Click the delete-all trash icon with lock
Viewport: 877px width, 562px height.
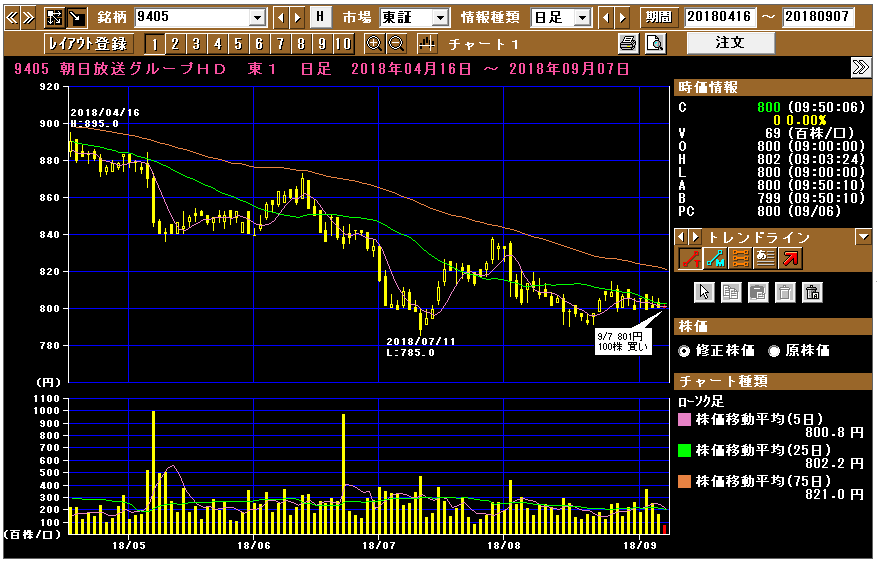click(x=812, y=292)
